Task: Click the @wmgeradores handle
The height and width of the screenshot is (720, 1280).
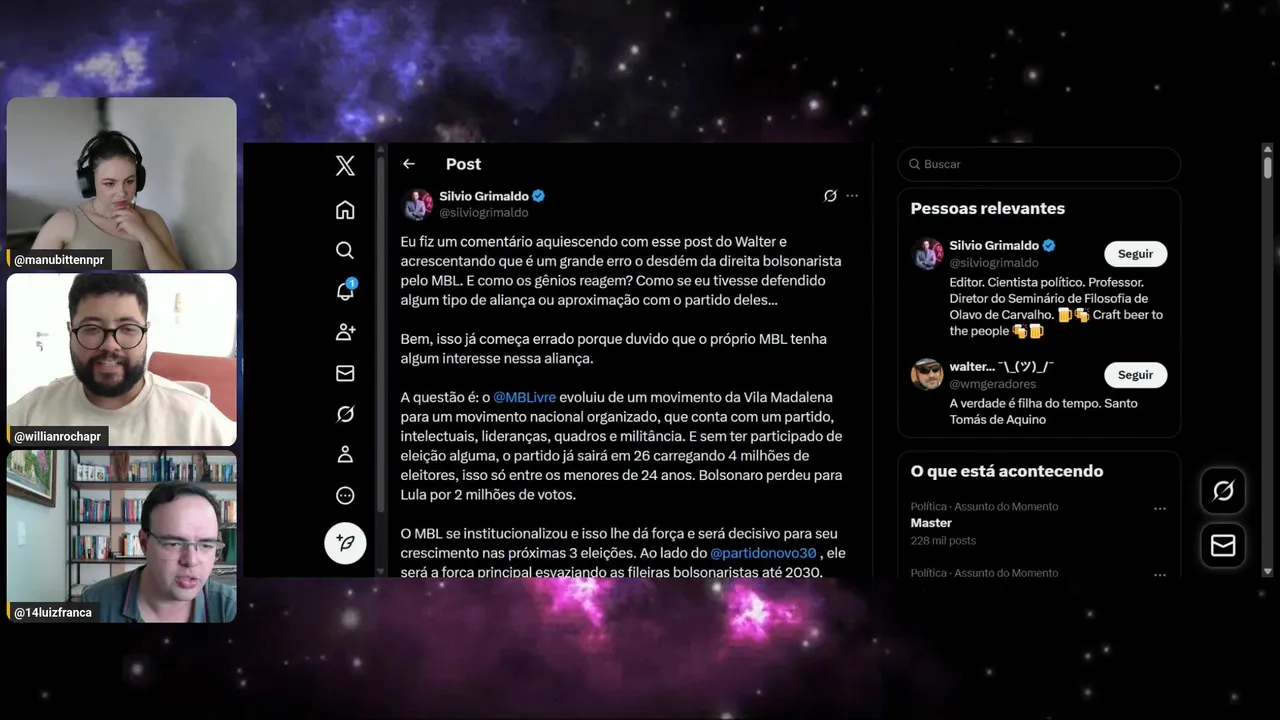Action: (x=993, y=384)
